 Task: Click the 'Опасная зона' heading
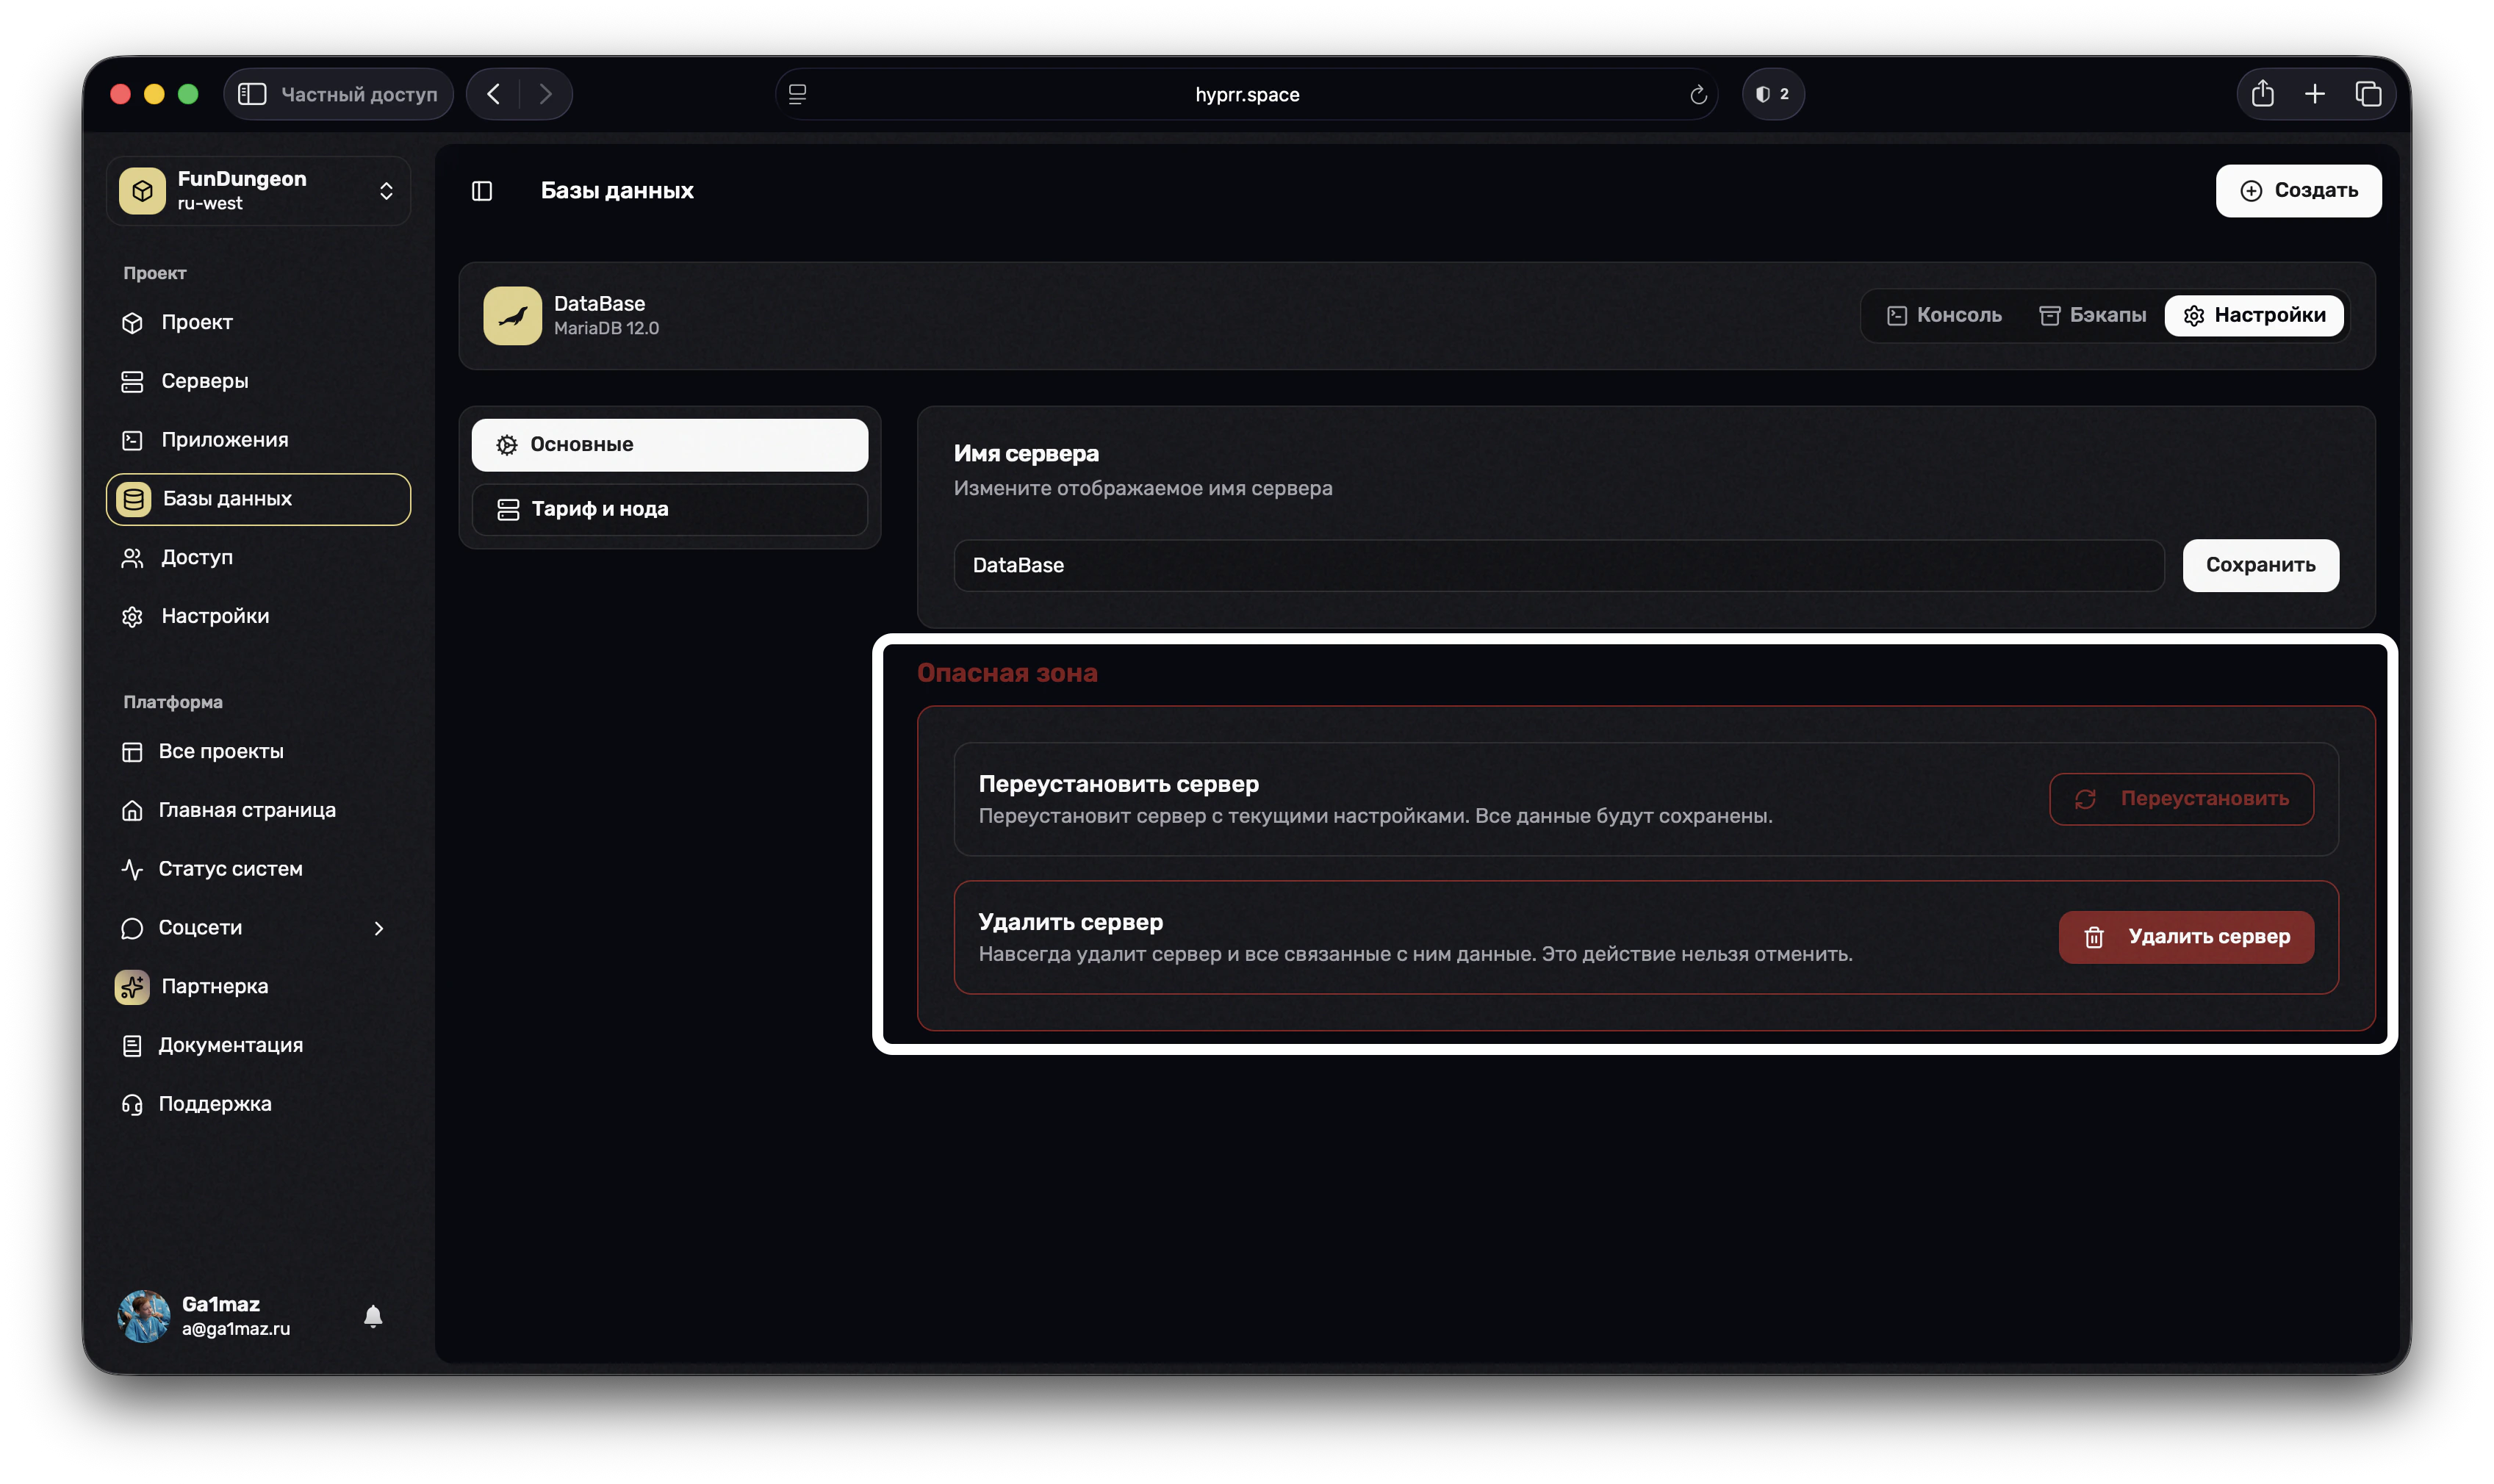[1007, 673]
